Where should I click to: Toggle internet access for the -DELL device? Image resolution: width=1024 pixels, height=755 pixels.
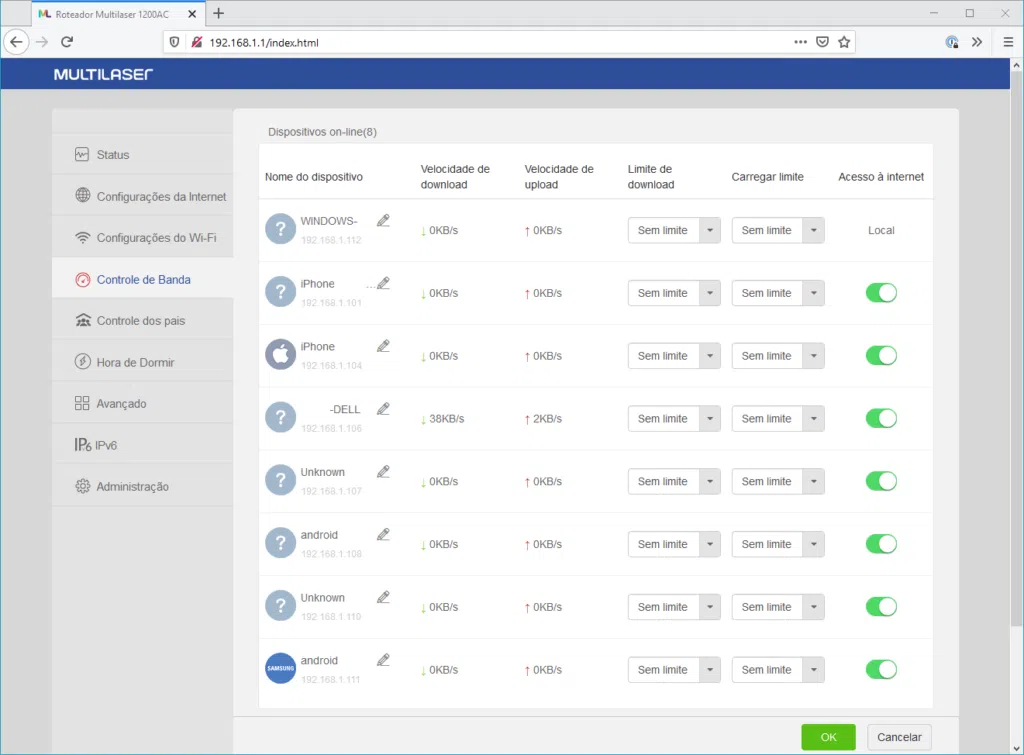coord(881,418)
